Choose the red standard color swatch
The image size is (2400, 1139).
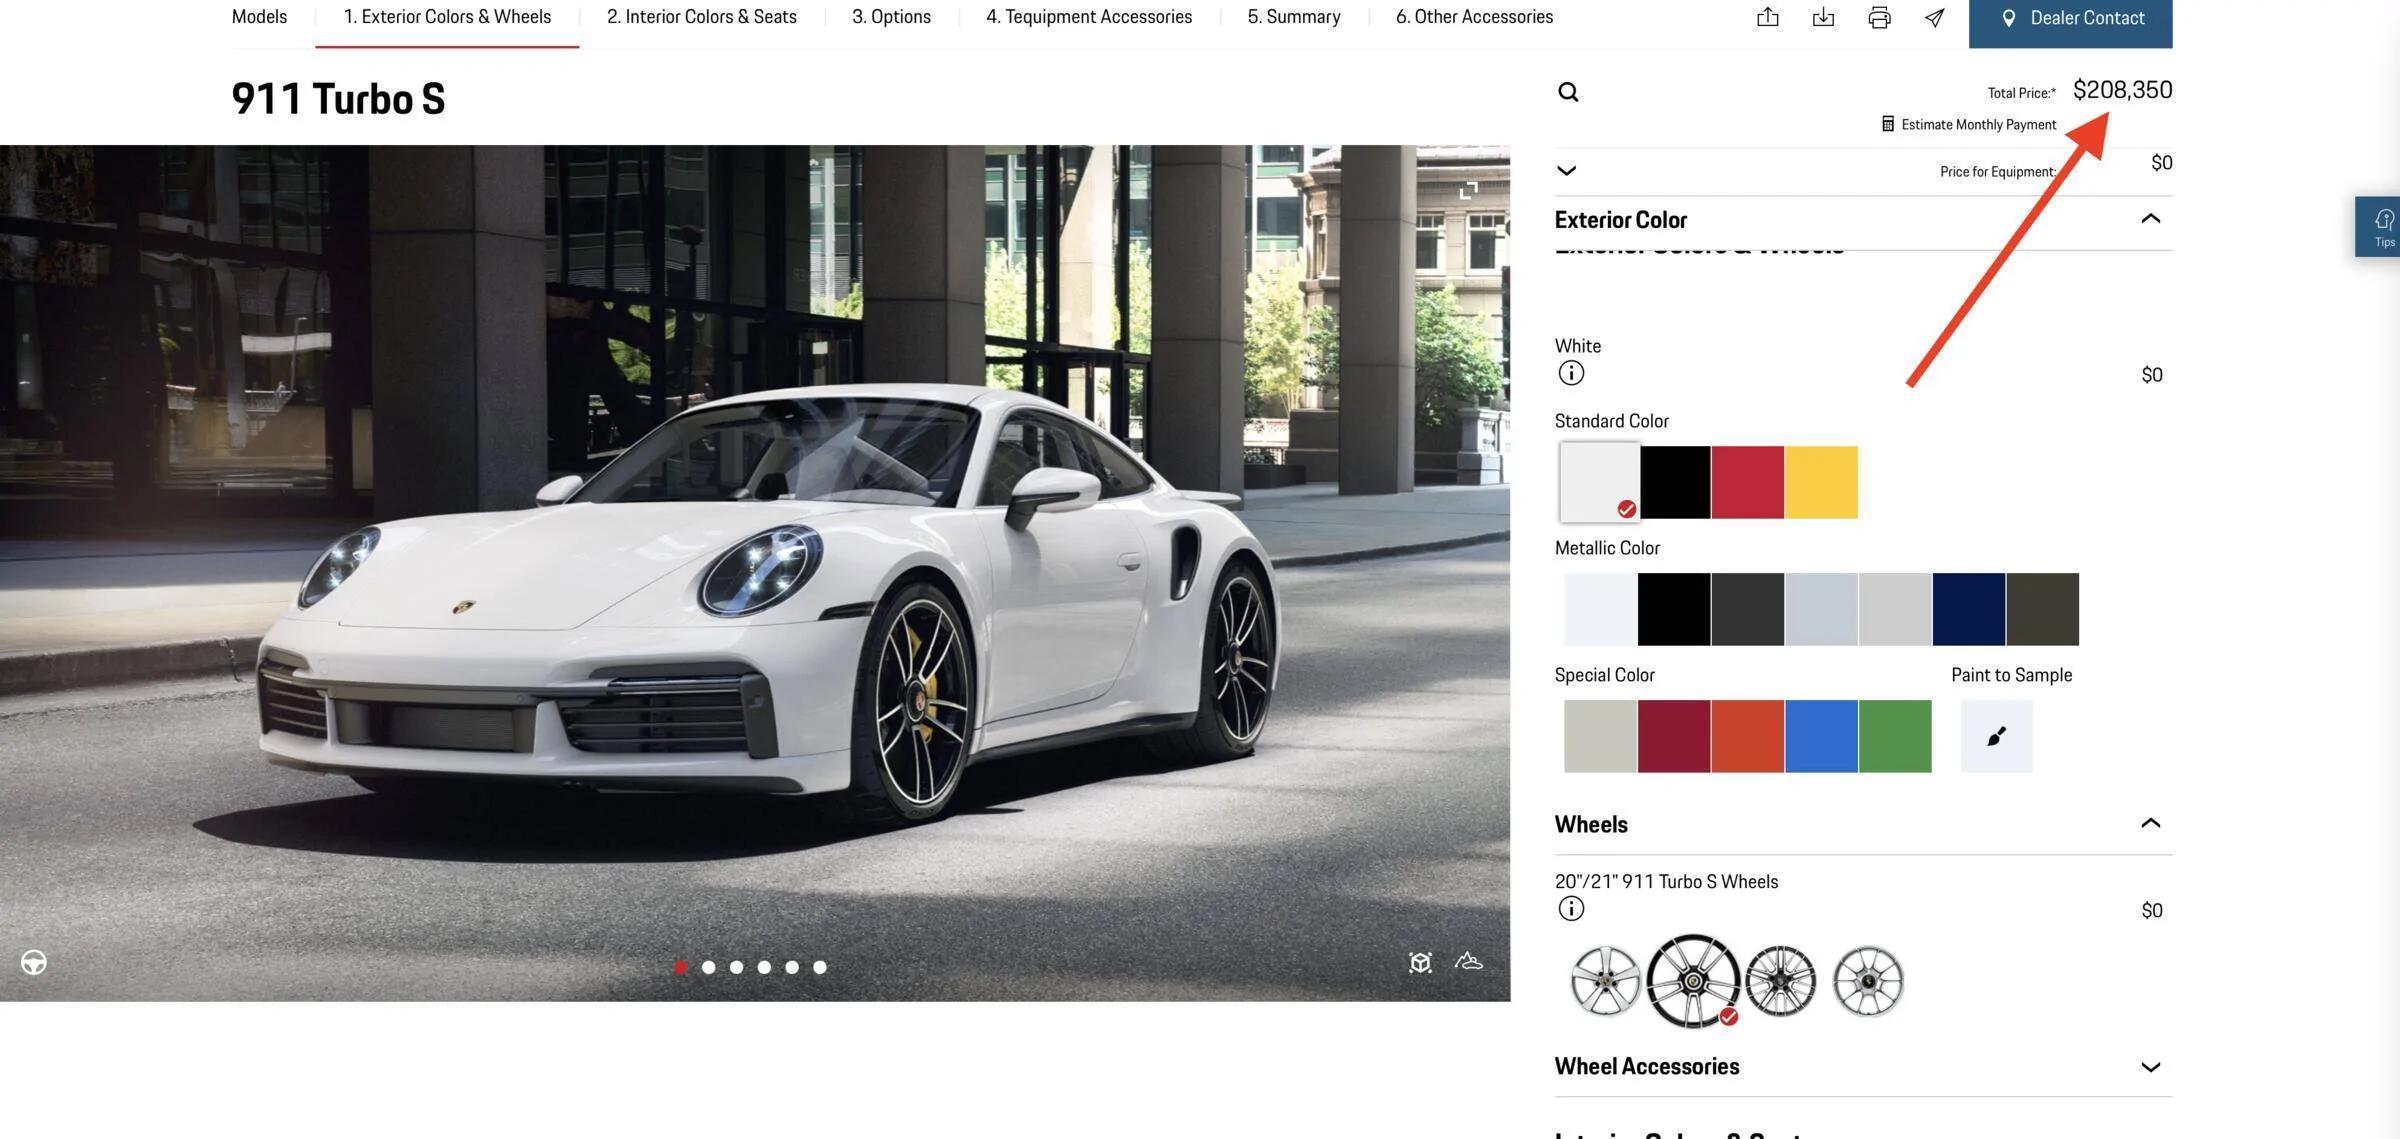pos(1747,482)
